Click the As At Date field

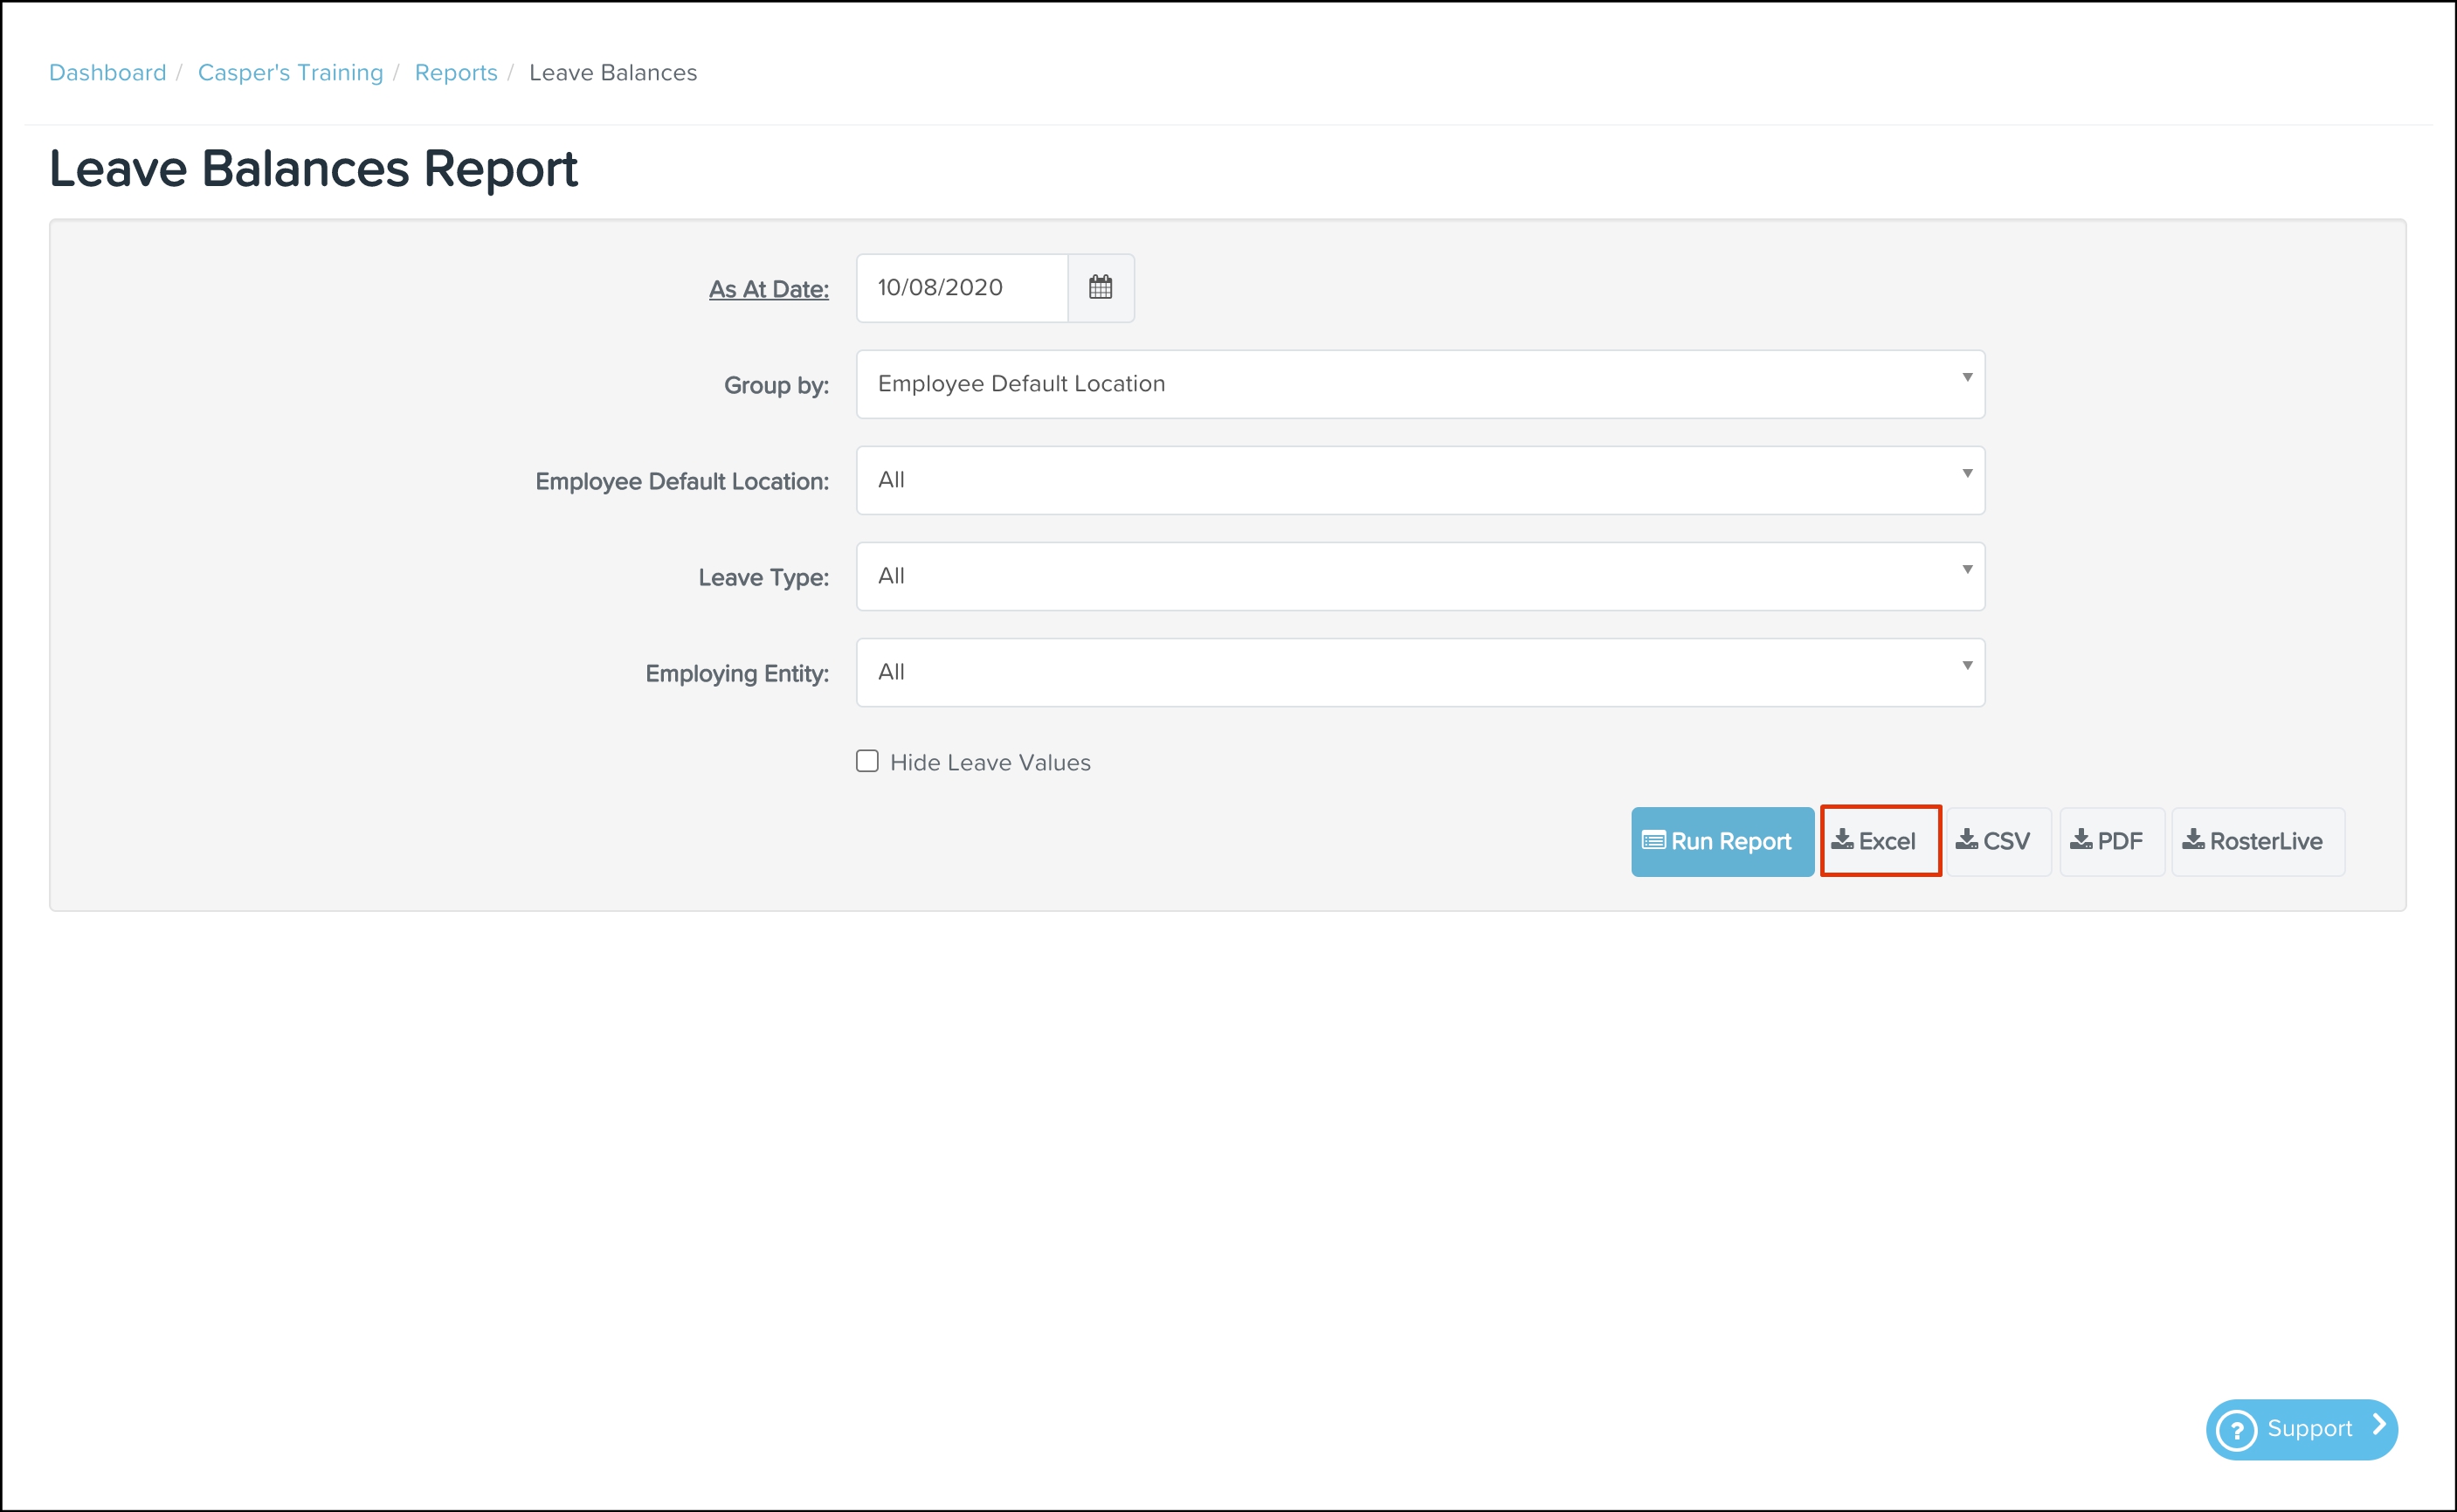962,288
